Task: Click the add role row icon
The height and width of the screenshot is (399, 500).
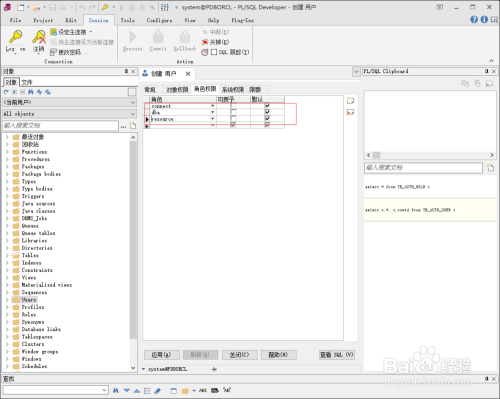Action: 350,100
